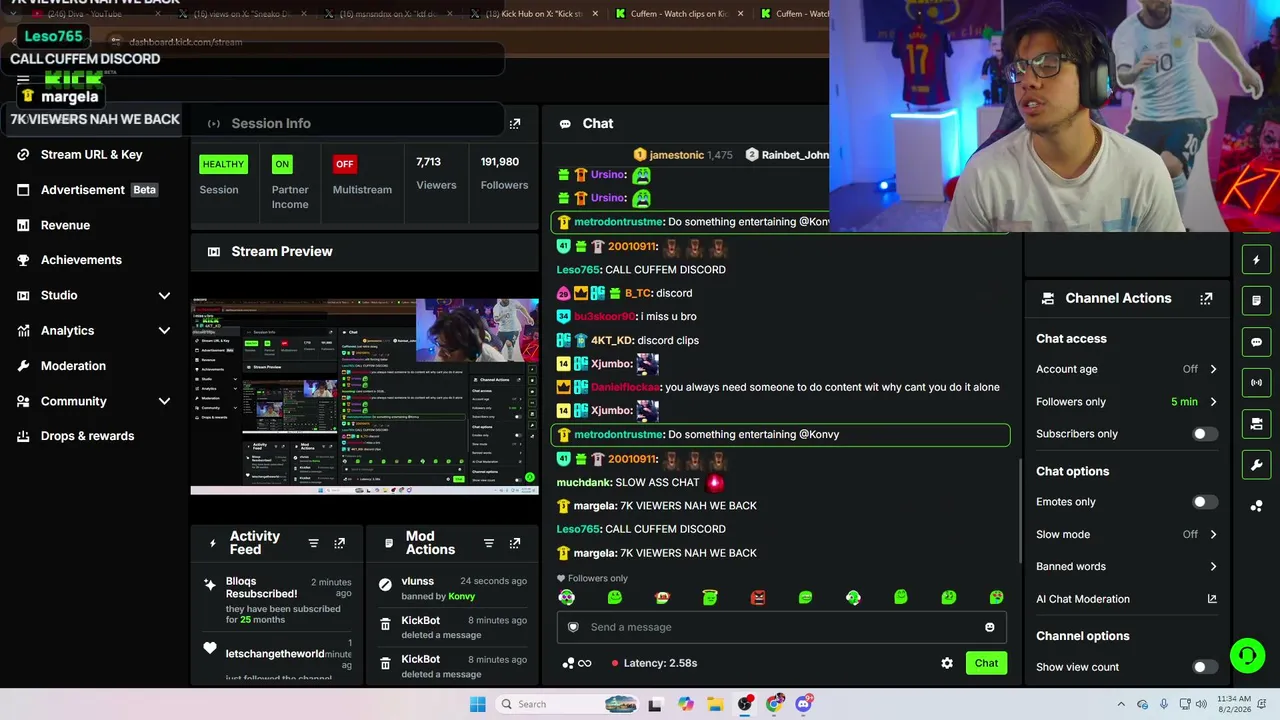
Task: Open Copilot from the taskbar
Action: point(686,704)
